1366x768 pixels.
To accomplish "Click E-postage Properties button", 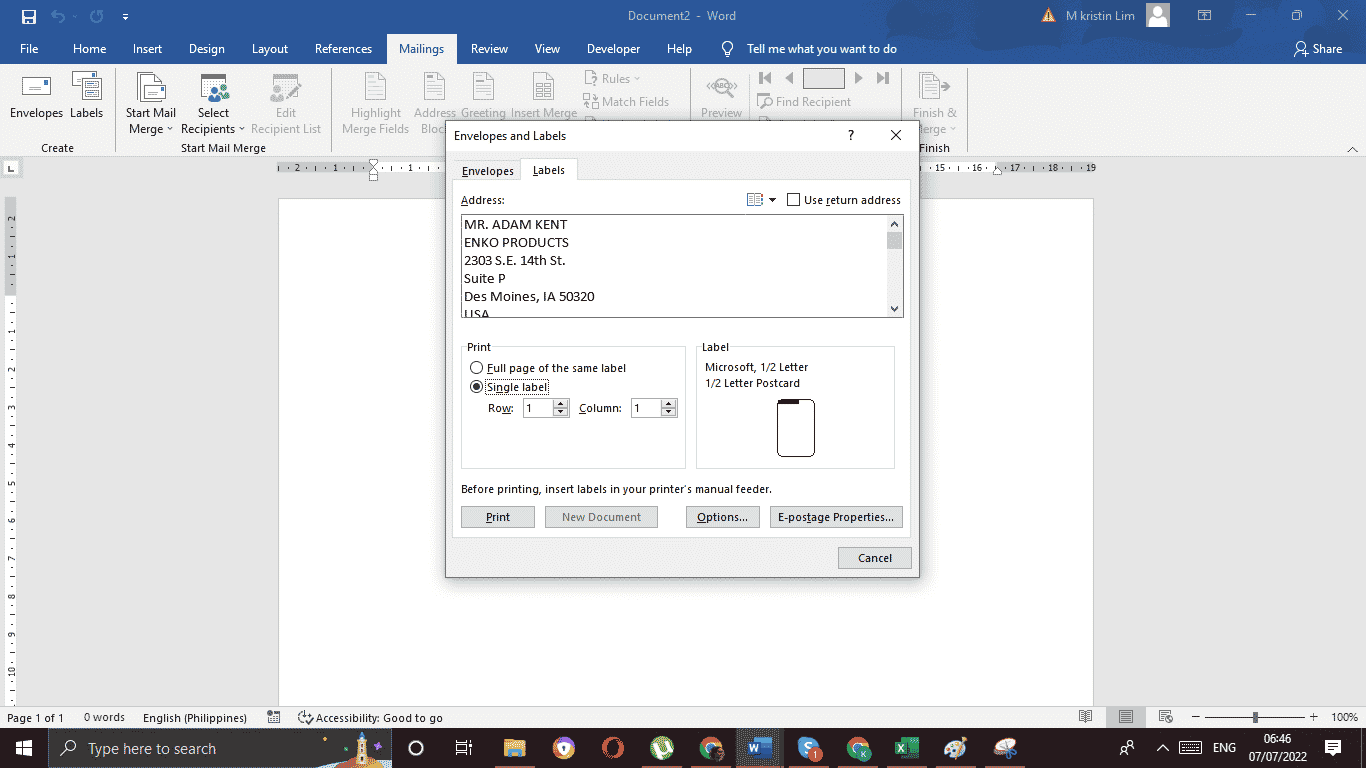I will 836,517.
